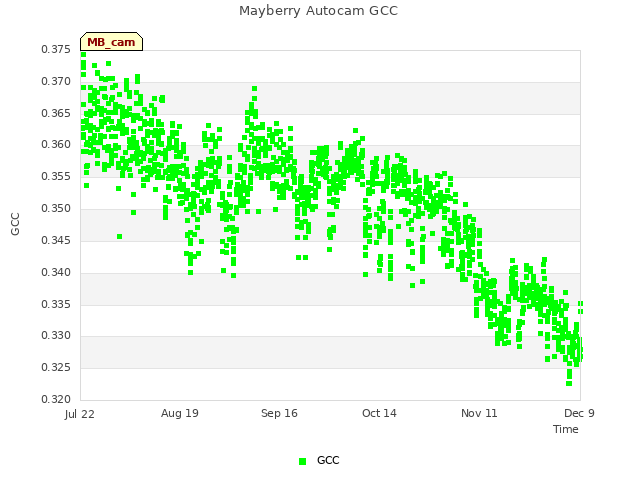The image size is (640, 480).
Task: Click the 0.375 y-axis value
Action: click(56, 49)
